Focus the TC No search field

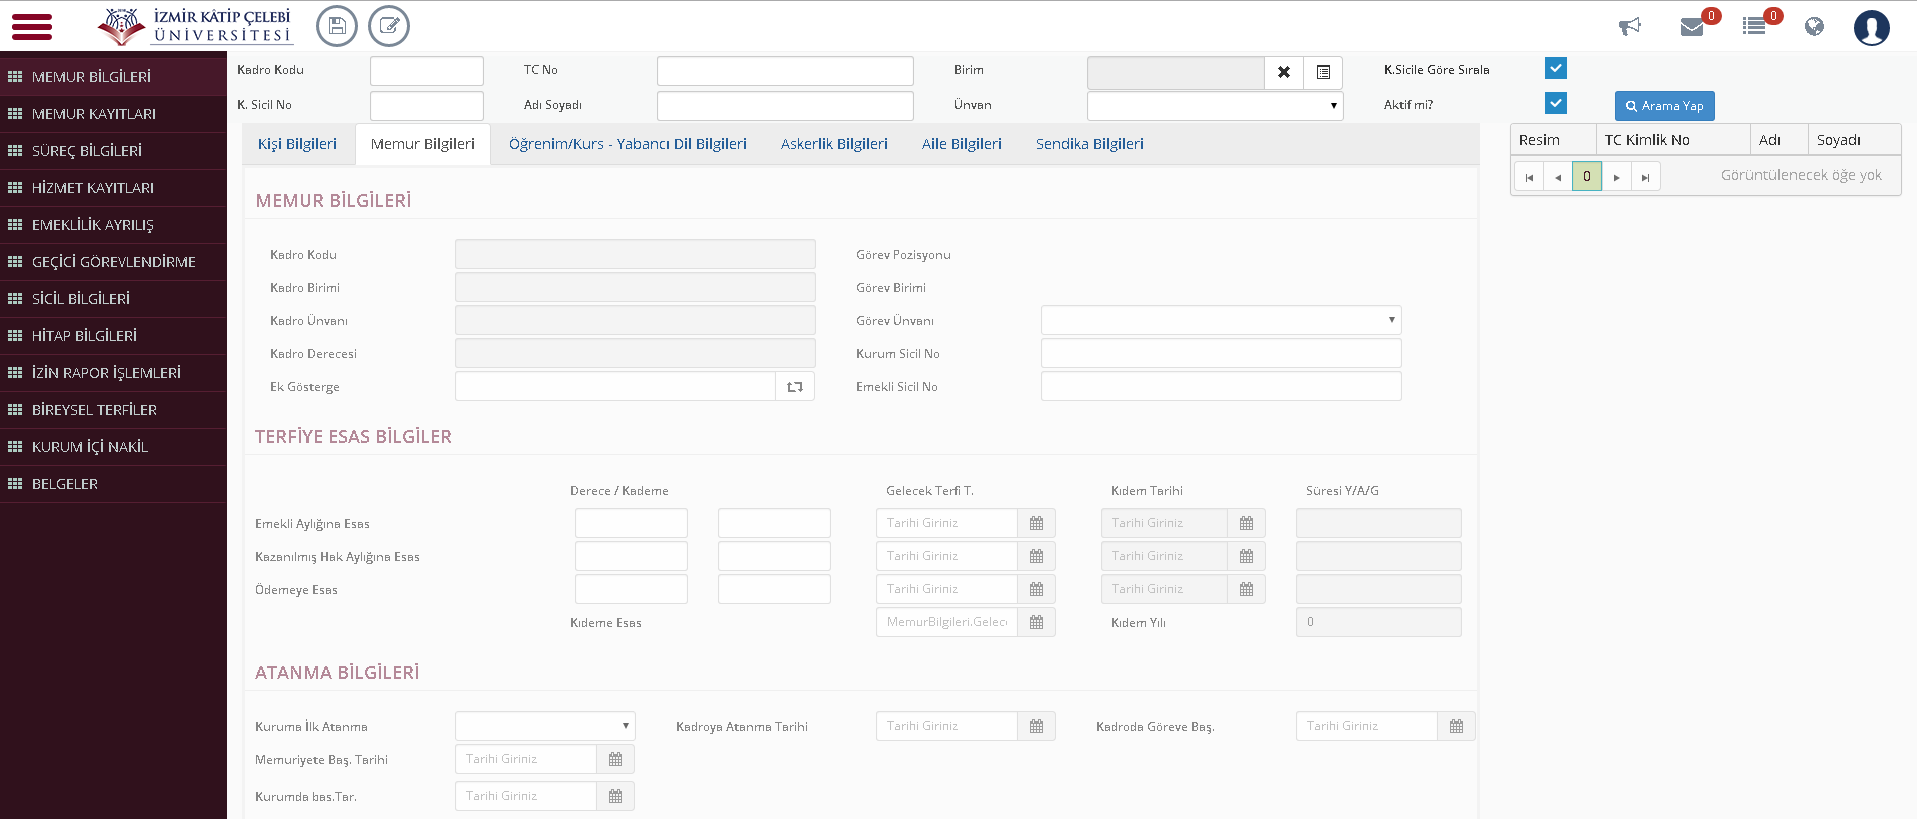pyautogui.click(x=785, y=71)
